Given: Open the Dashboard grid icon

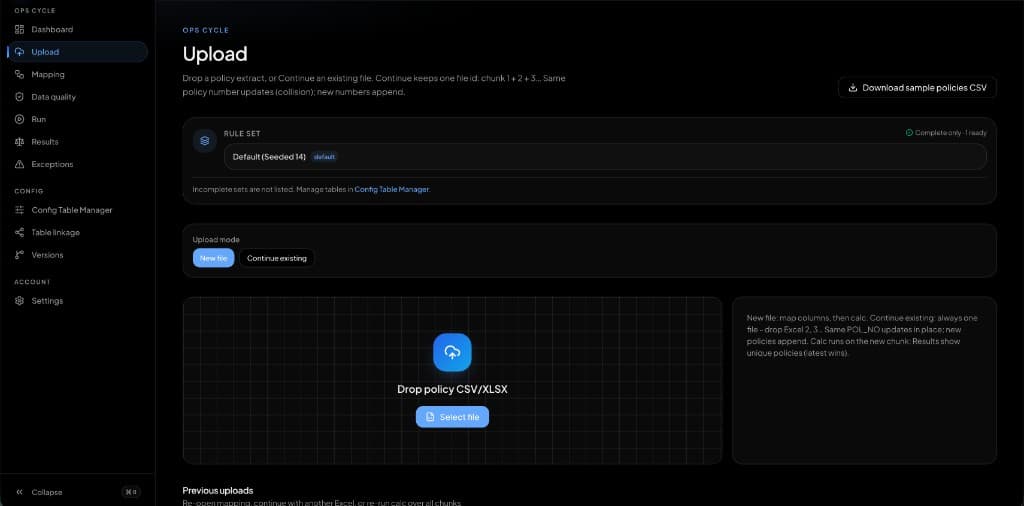Looking at the screenshot, I should 19,29.
